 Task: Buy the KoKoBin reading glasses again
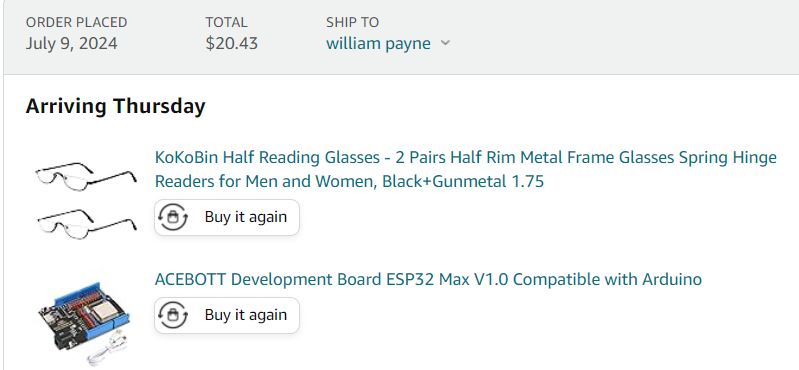(x=227, y=217)
